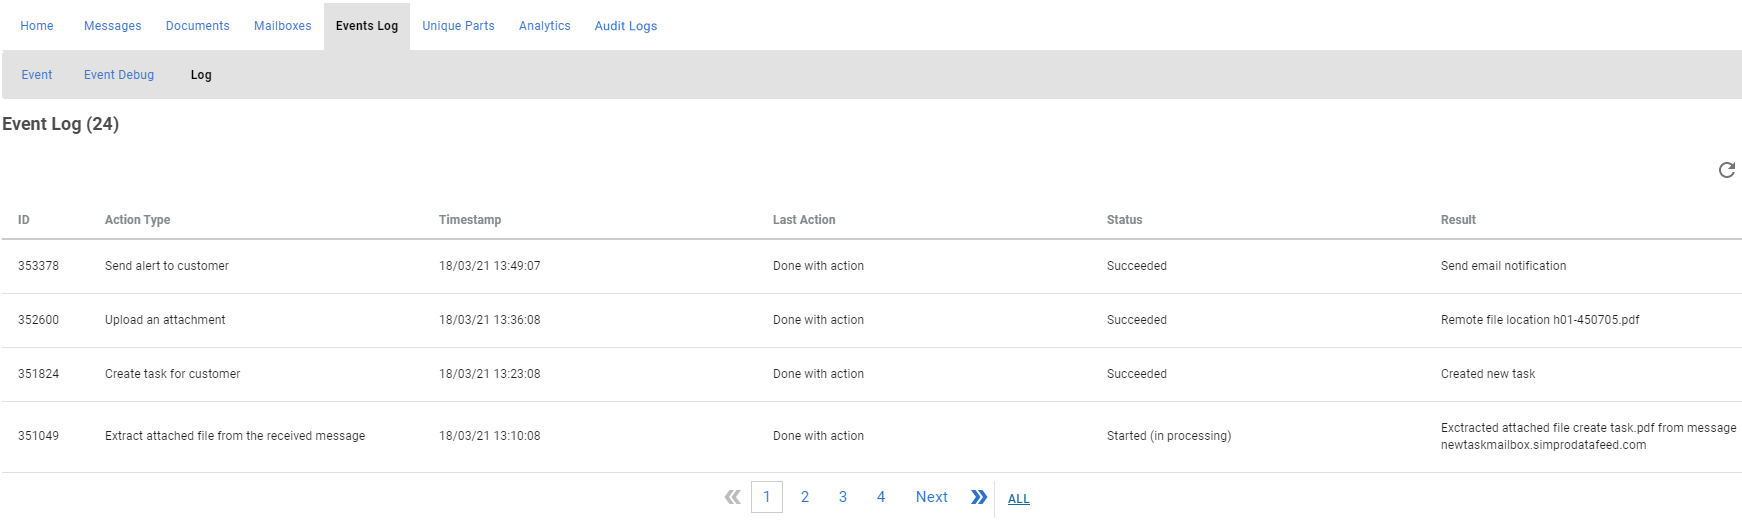Select row with ID 353378

pos(38,266)
